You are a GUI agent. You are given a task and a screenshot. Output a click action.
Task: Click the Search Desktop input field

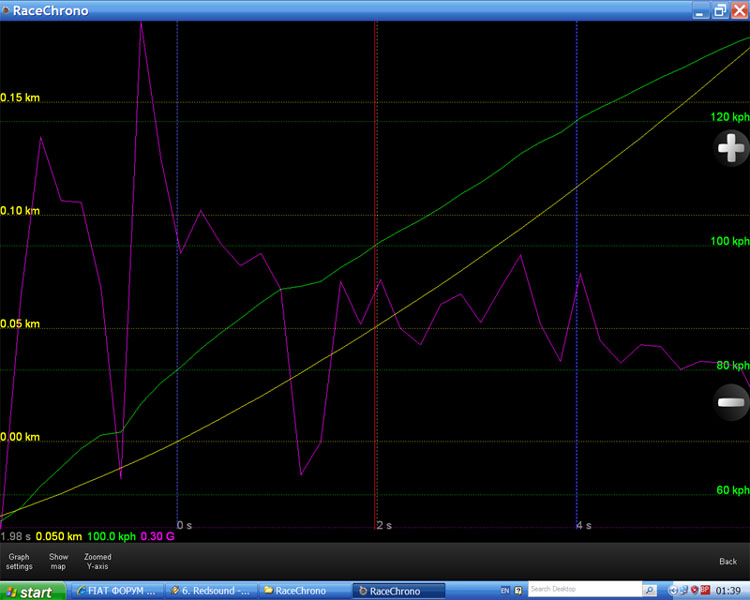click(x=583, y=590)
